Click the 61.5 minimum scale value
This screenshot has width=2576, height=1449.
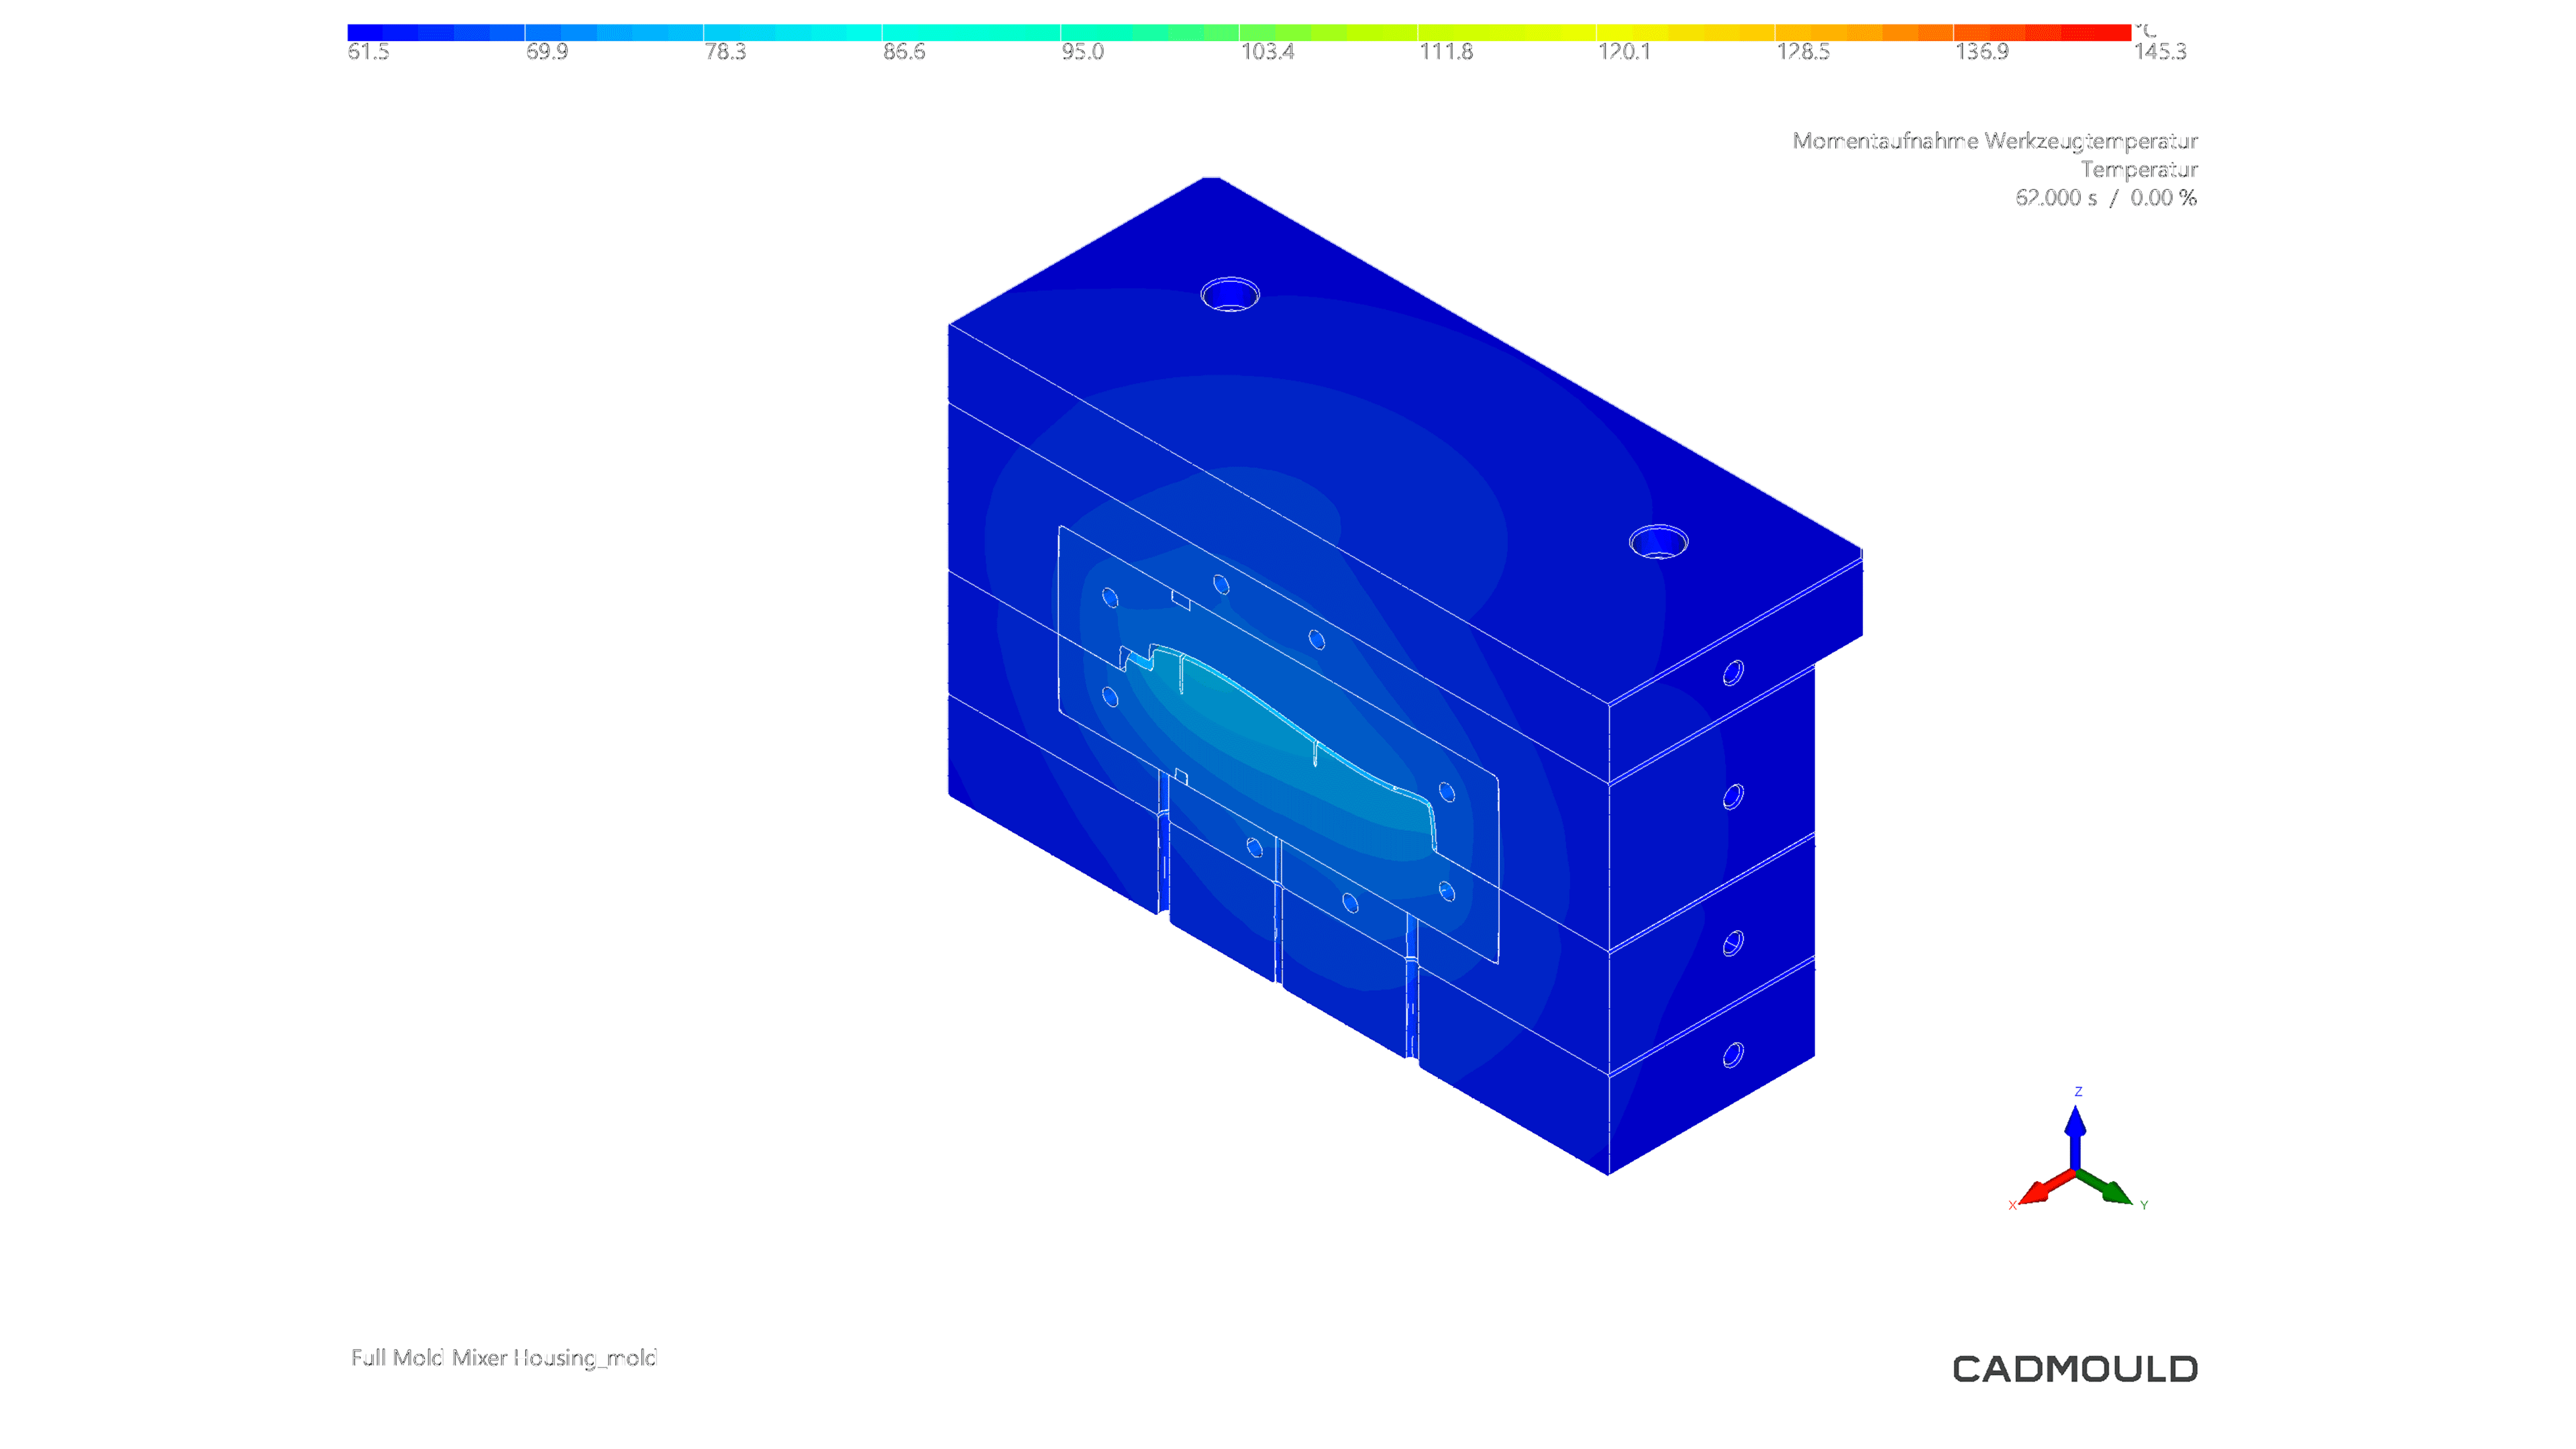pos(368,52)
